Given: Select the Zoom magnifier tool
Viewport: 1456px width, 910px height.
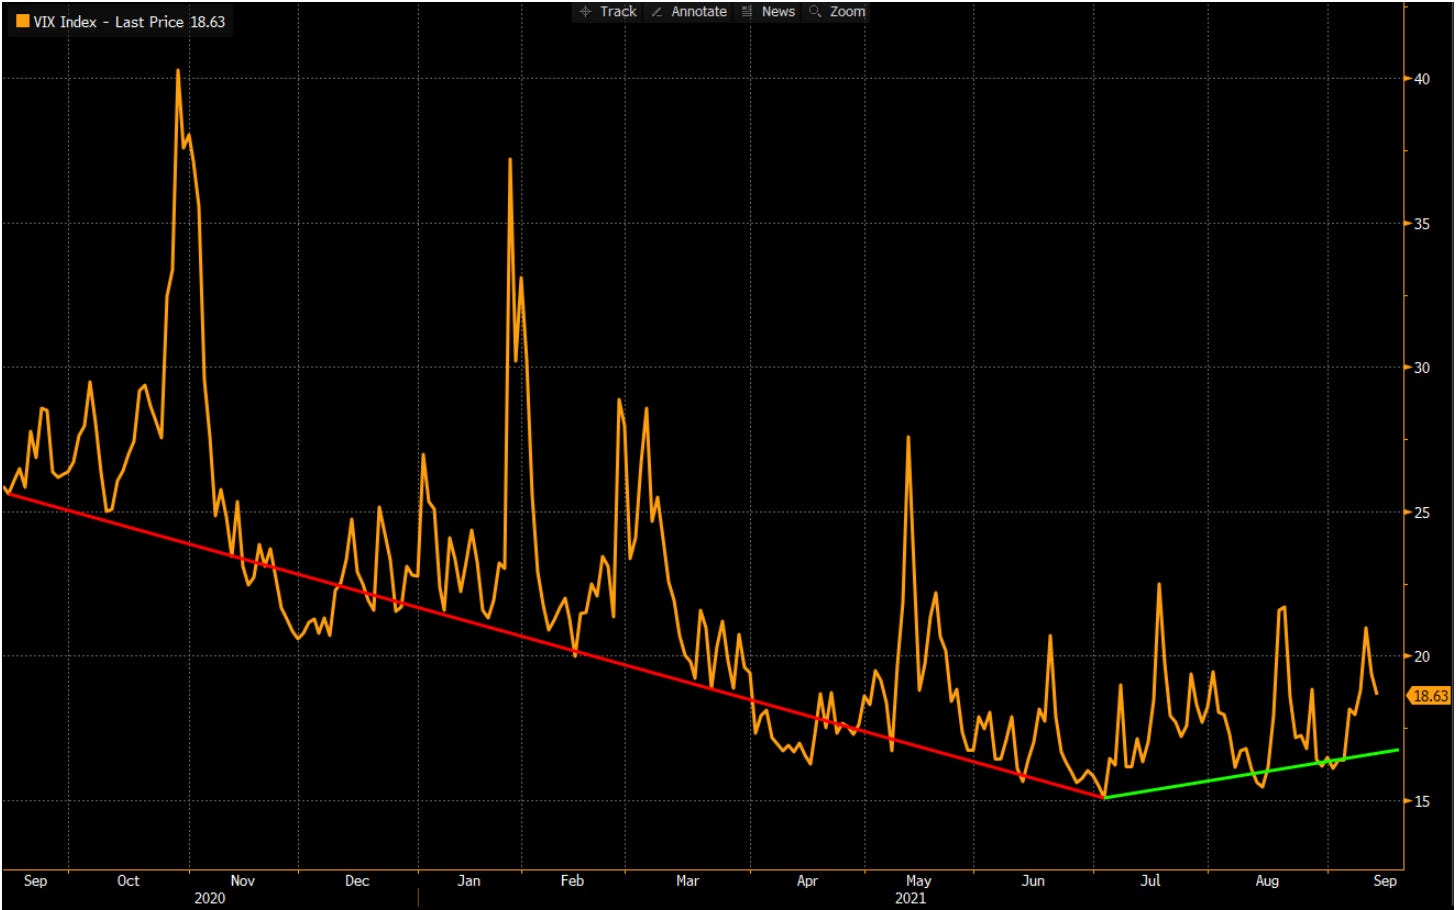Looking at the screenshot, I should coord(837,12).
